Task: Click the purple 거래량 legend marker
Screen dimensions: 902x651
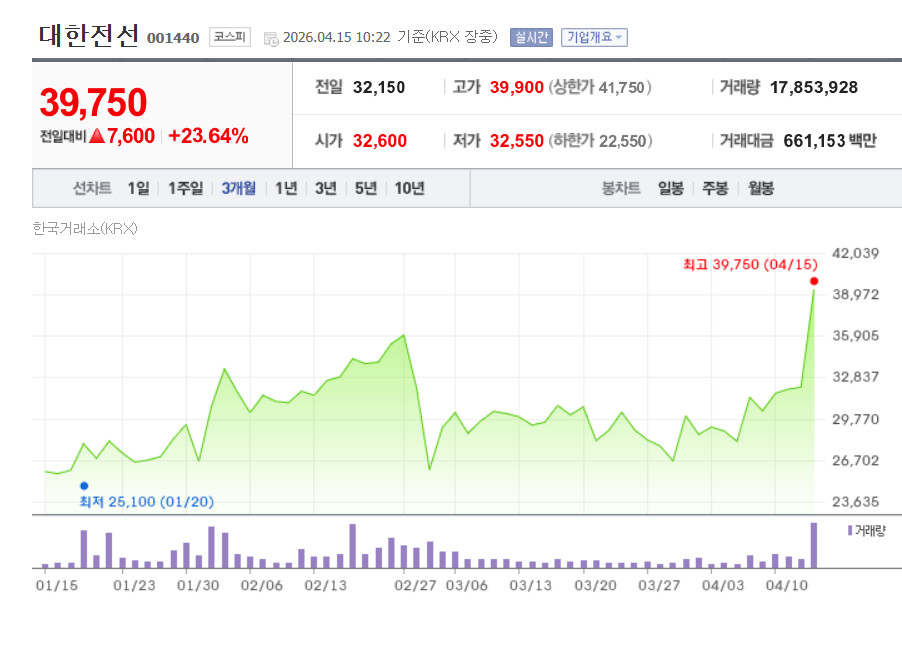Action: 850,530
